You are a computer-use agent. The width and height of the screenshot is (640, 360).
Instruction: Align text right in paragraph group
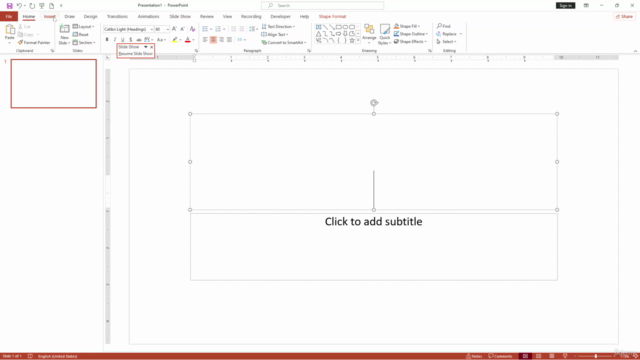click(221, 40)
